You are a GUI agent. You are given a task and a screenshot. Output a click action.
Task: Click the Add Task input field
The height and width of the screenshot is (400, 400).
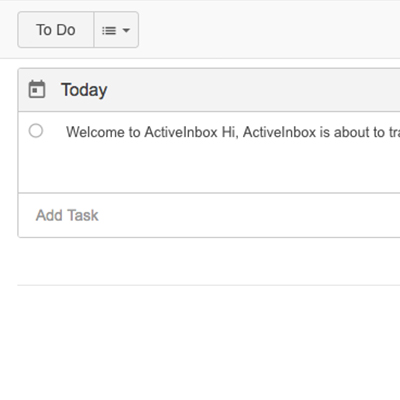pos(209,215)
